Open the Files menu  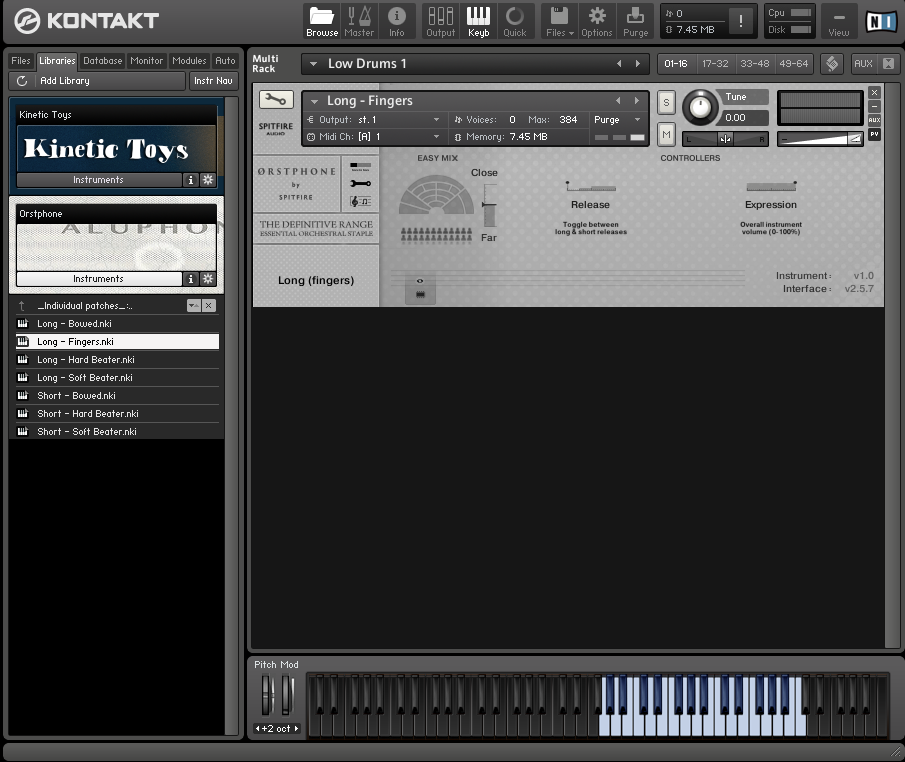coord(560,21)
